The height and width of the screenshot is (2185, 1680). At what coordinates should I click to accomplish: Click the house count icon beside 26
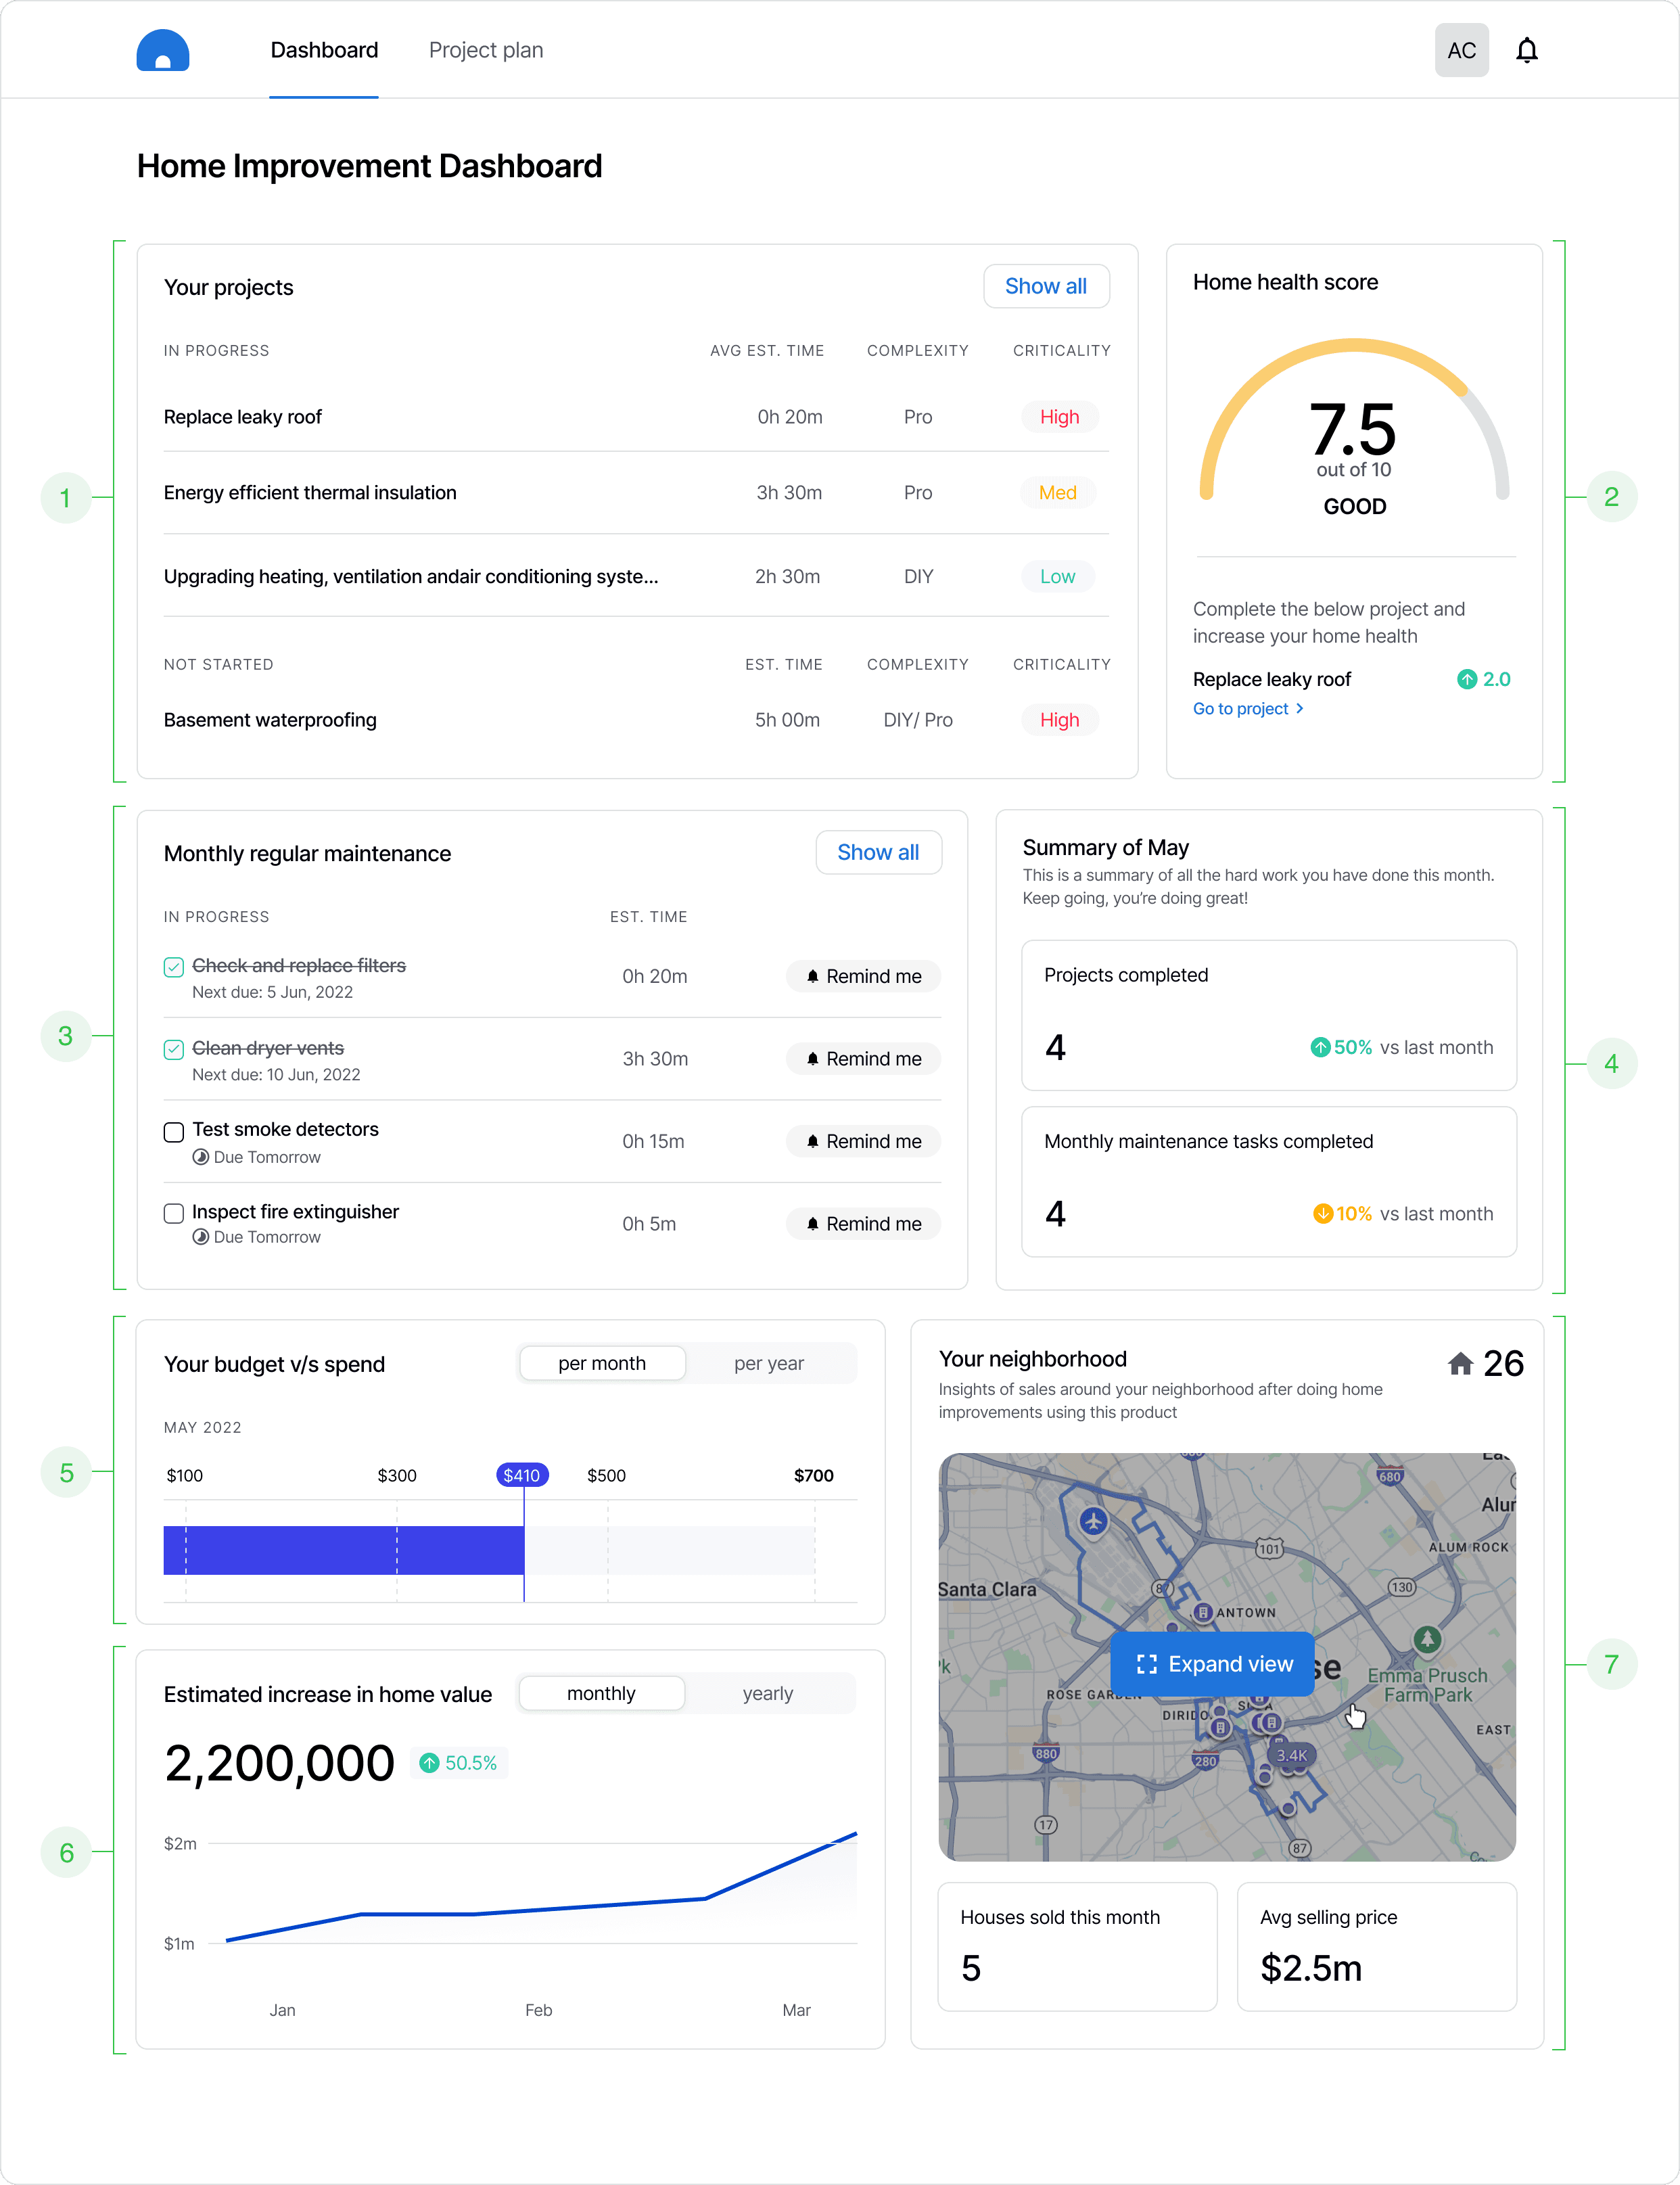(x=1460, y=1363)
